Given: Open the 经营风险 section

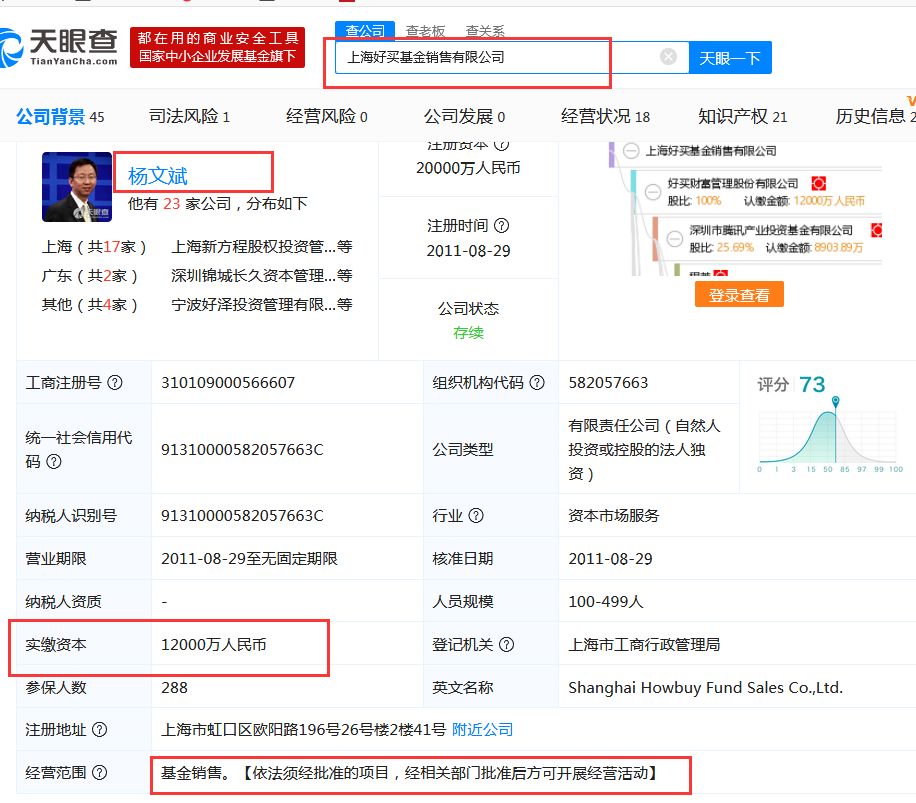Looking at the screenshot, I should 327,116.
